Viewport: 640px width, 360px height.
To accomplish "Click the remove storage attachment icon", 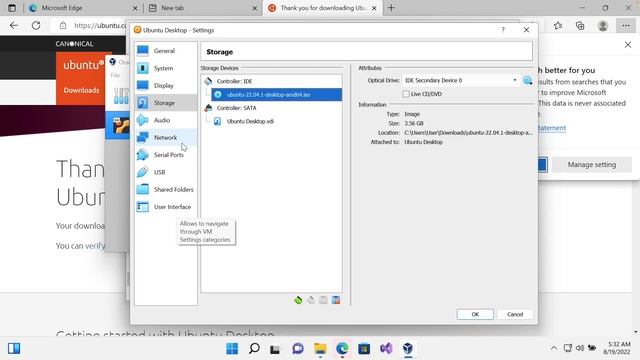I will 336,300.
